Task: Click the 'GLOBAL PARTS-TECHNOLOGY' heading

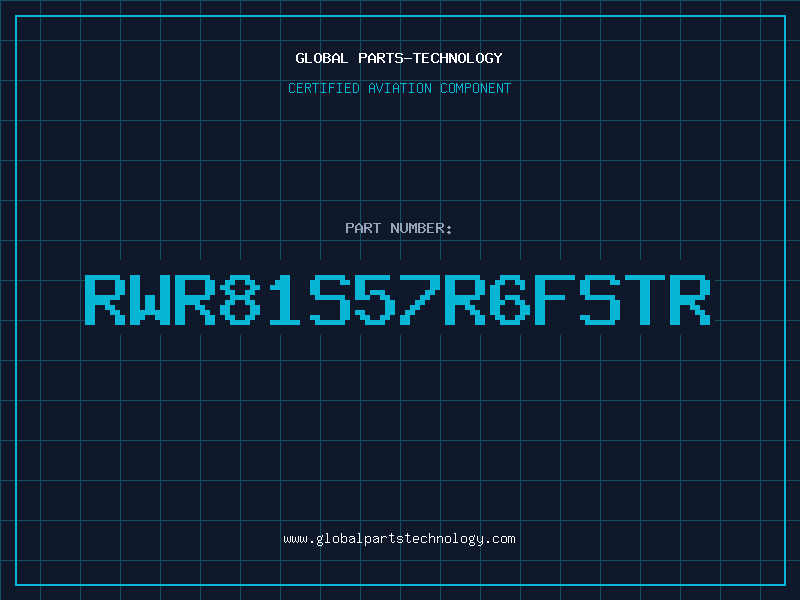Action: click(399, 58)
